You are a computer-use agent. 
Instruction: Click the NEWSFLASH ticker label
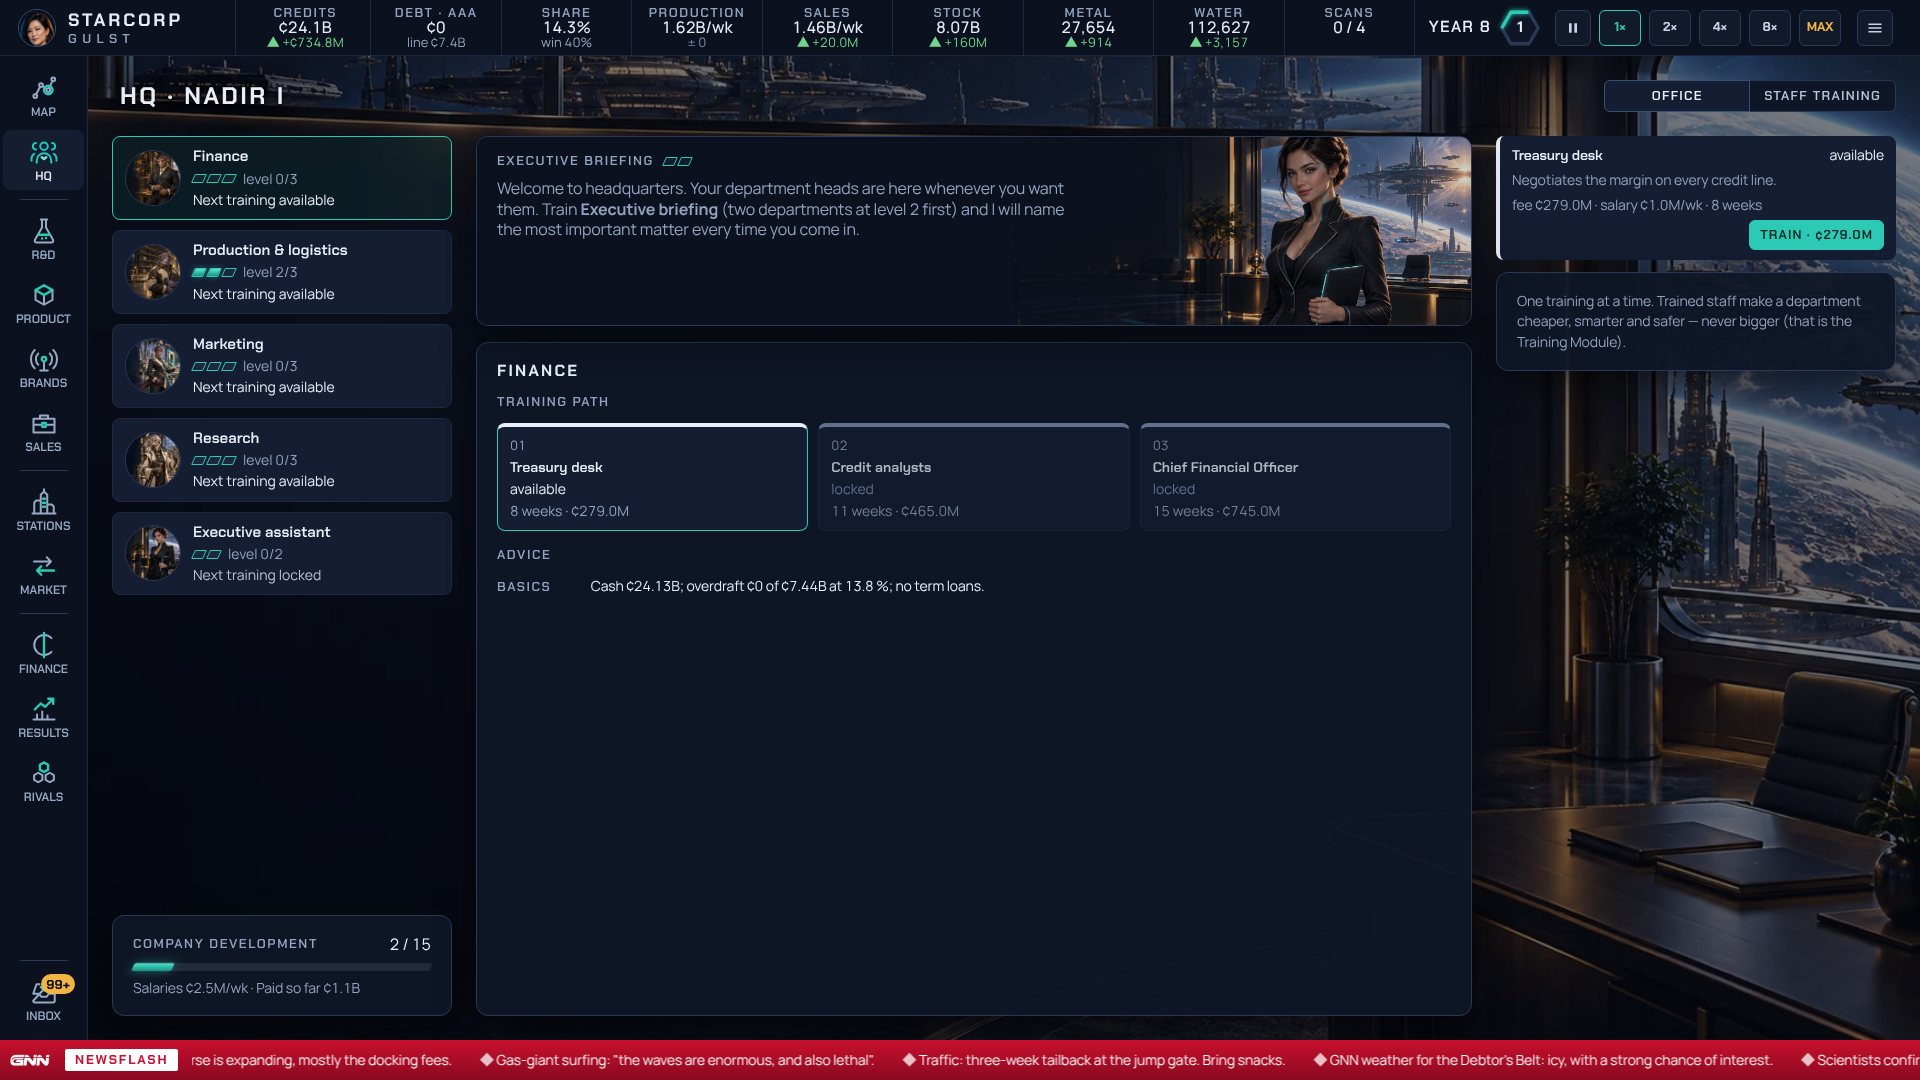(121, 1060)
